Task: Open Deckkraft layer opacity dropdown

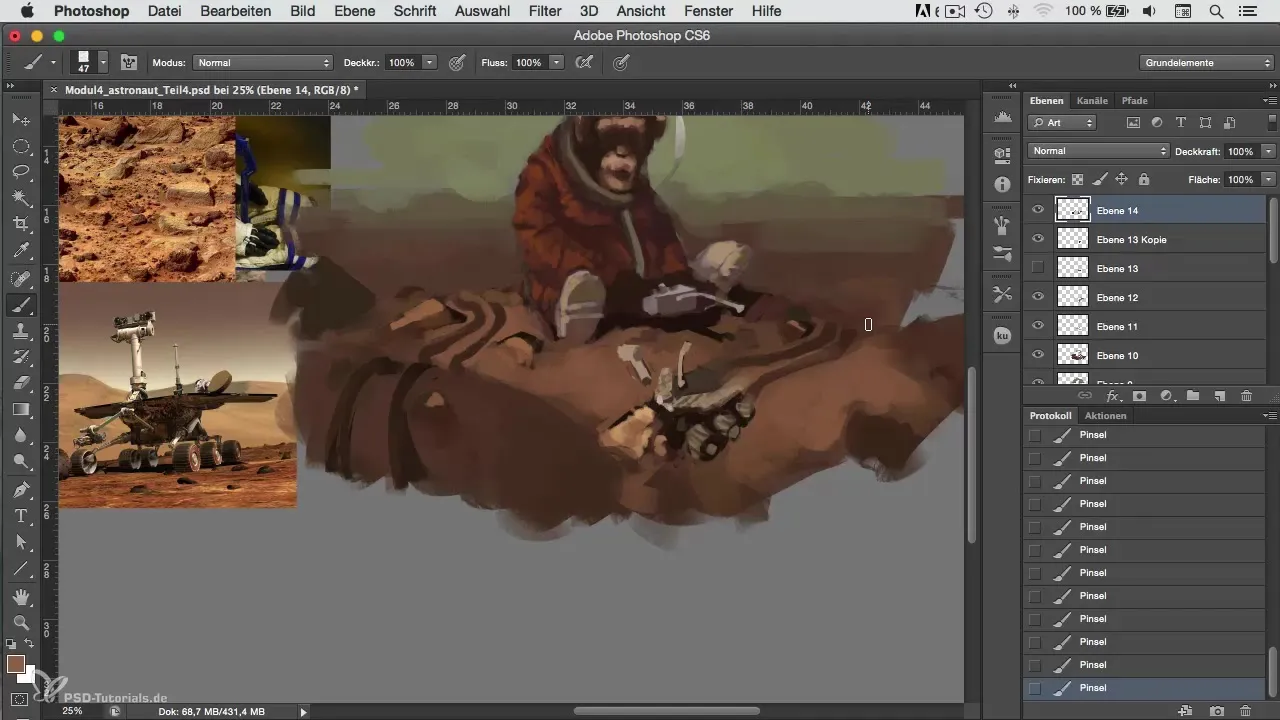Action: (x=1268, y=151)
